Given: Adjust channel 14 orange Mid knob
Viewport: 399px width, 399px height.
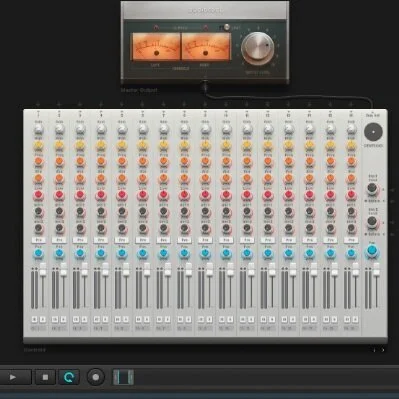Looking at the screenshot, I should [x=309, y=178].
